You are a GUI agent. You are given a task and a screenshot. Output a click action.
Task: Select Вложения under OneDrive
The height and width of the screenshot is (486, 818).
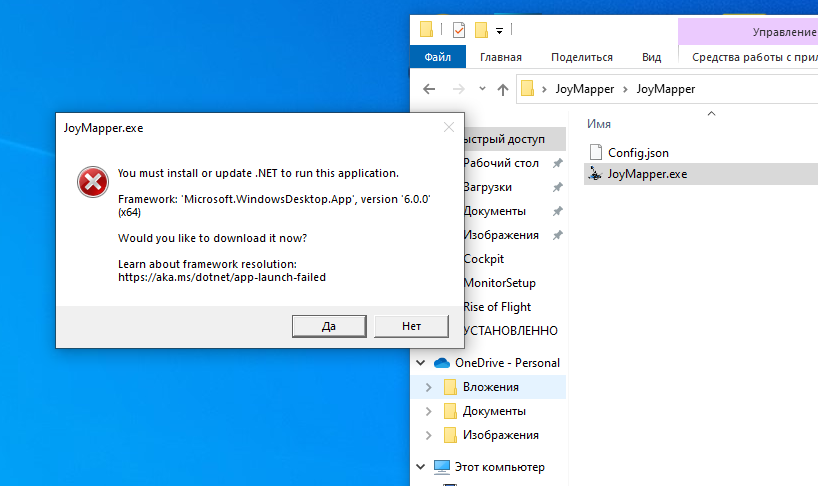point(490,387)
